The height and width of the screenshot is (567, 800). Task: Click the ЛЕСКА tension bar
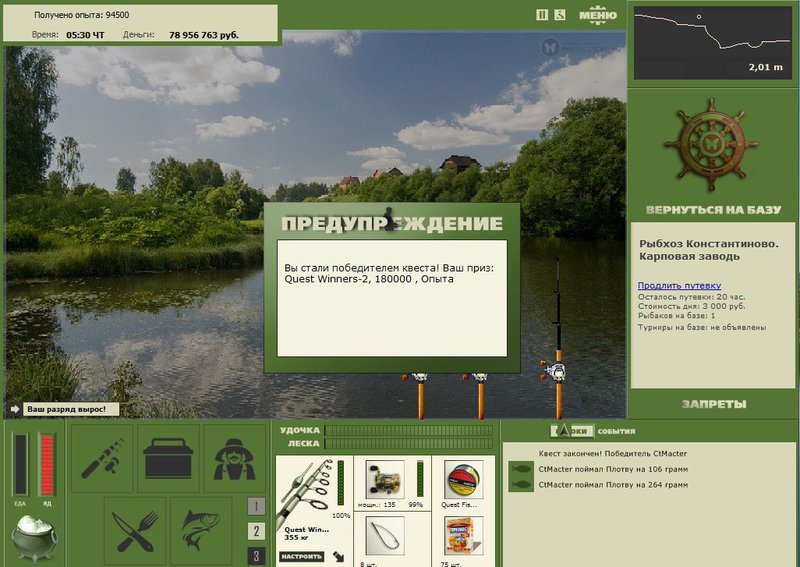[409, 443]
